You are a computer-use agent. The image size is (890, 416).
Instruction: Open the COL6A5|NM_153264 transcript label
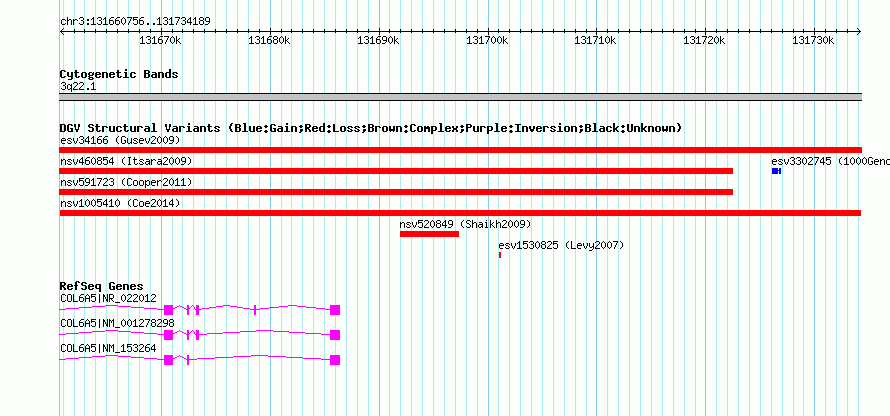point(108,348)
